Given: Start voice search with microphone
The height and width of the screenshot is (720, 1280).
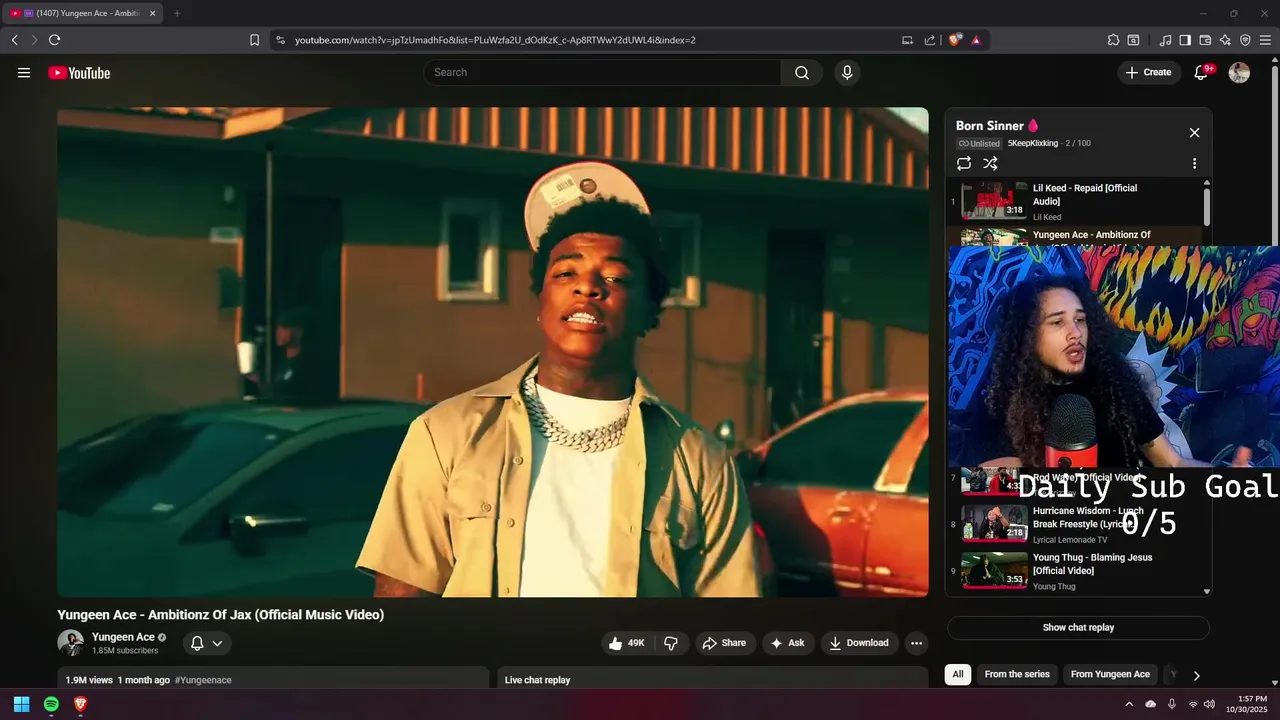Looking at the screenshot, I should (x=847, y=72).
